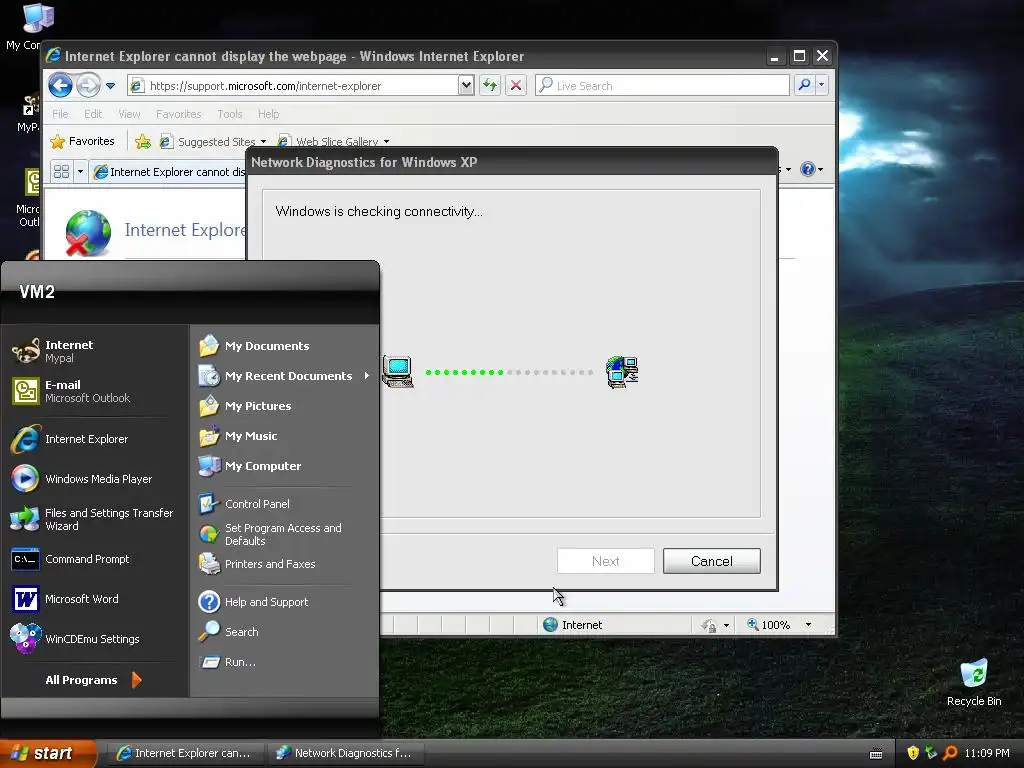Open Search from Start menu
This screenshot has height=768, width=1024.
click(284, 632)
